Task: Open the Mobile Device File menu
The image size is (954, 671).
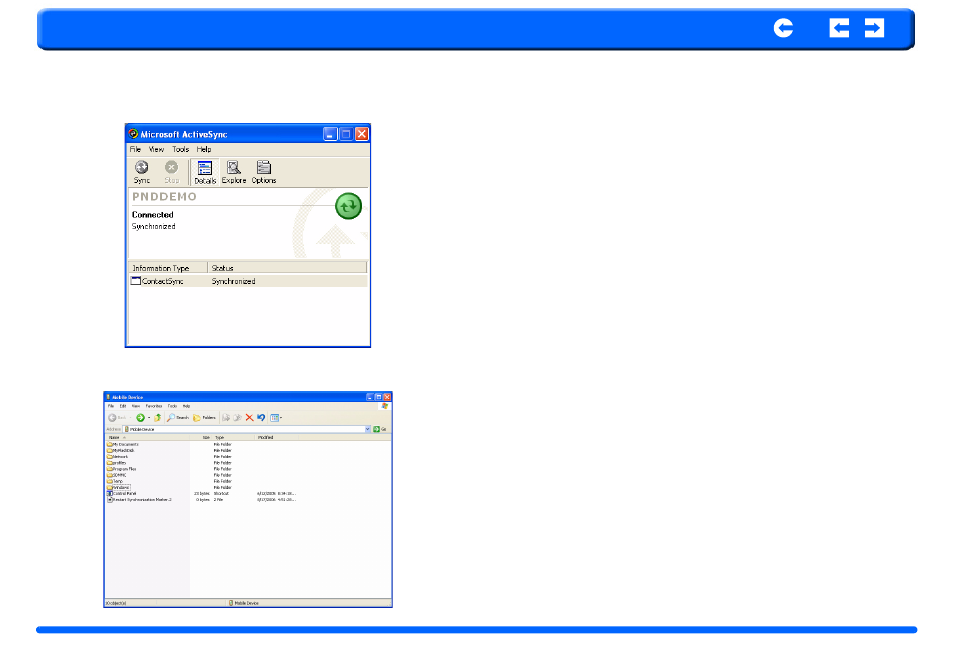Action: 111,406
